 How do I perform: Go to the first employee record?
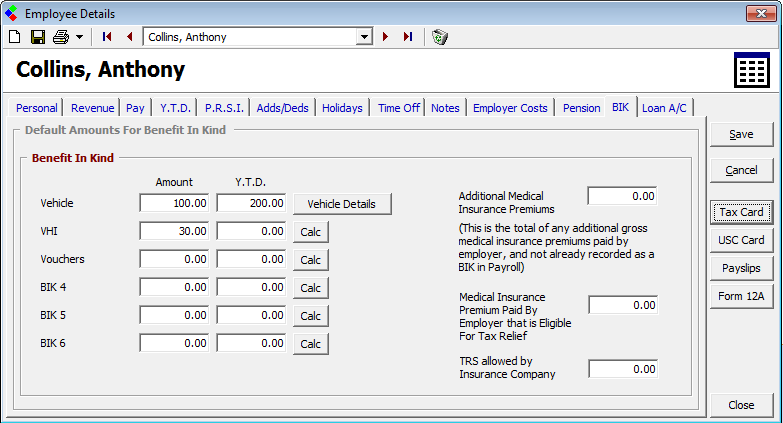pos(107,37)
